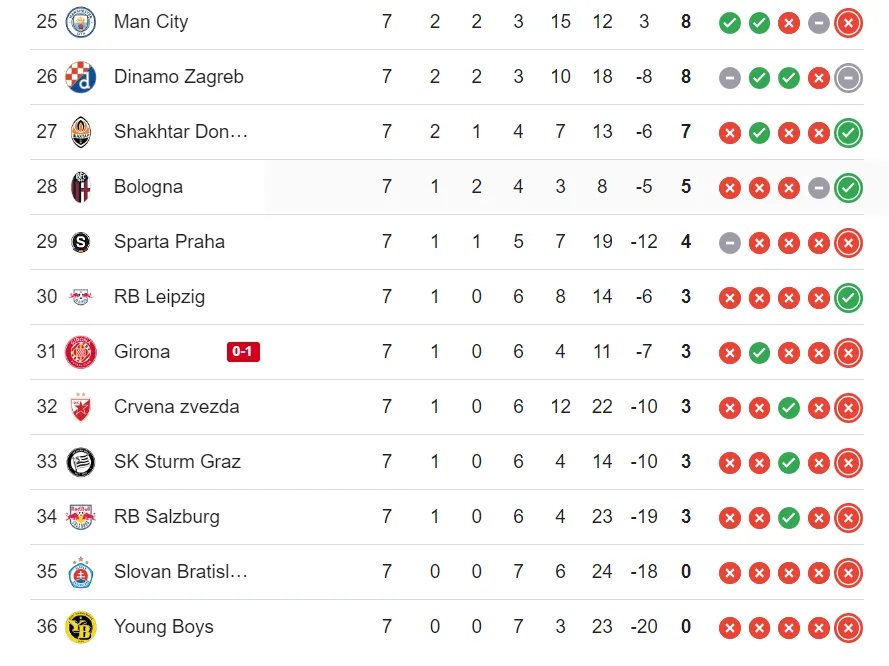Open the RB Salzburg team link
889x666 pixels.
point(167,517)
